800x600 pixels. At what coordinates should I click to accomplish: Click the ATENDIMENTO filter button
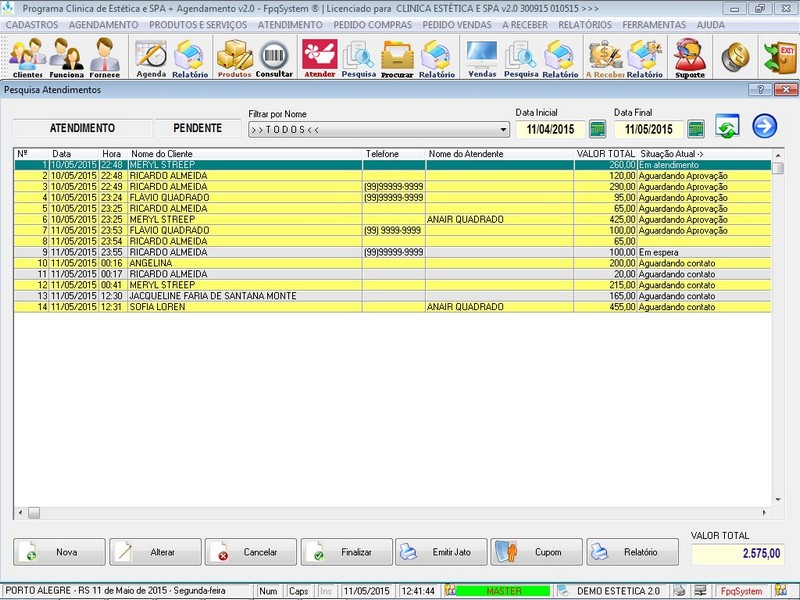click(x=82, y=128)
